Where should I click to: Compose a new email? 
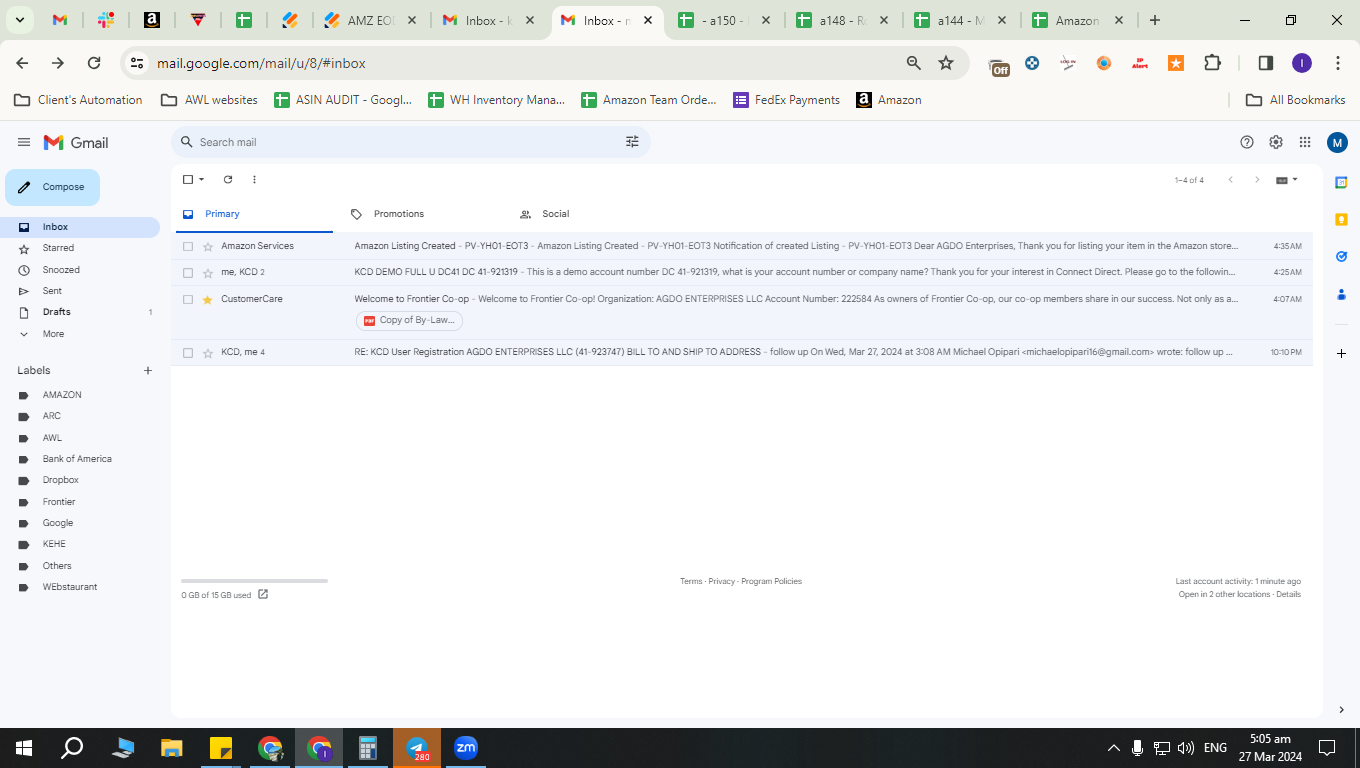52,187
